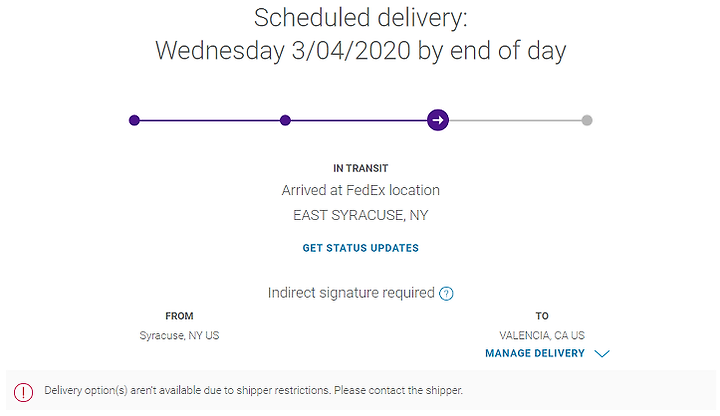This screenshot has width=720, height=416.
Task: Click the FROM label
Action: pyautogui.click(x=179, y=316)
